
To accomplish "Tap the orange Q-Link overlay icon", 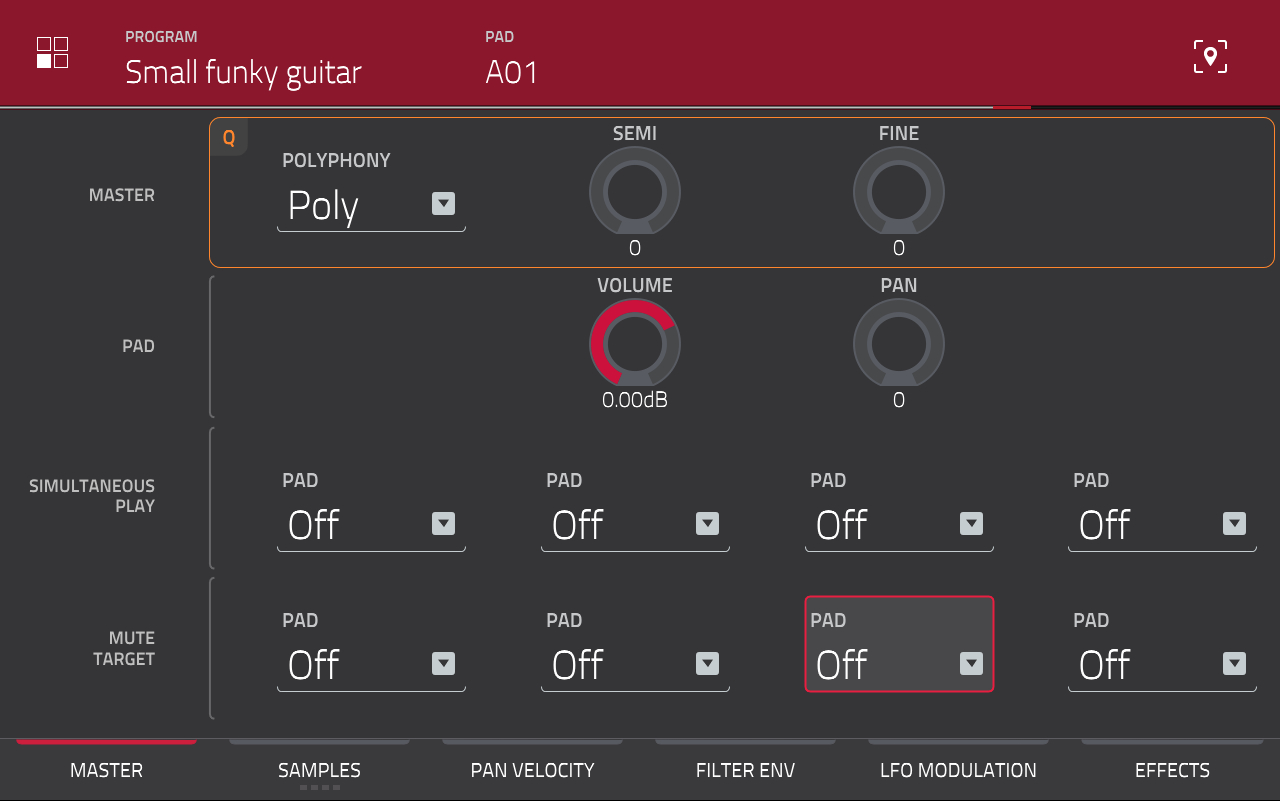I will (x=228, y=137).
